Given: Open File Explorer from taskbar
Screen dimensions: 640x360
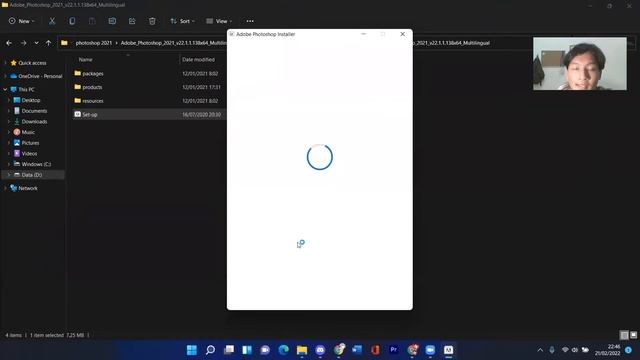Looking at the screenshot, I should (x=302, y=350).
